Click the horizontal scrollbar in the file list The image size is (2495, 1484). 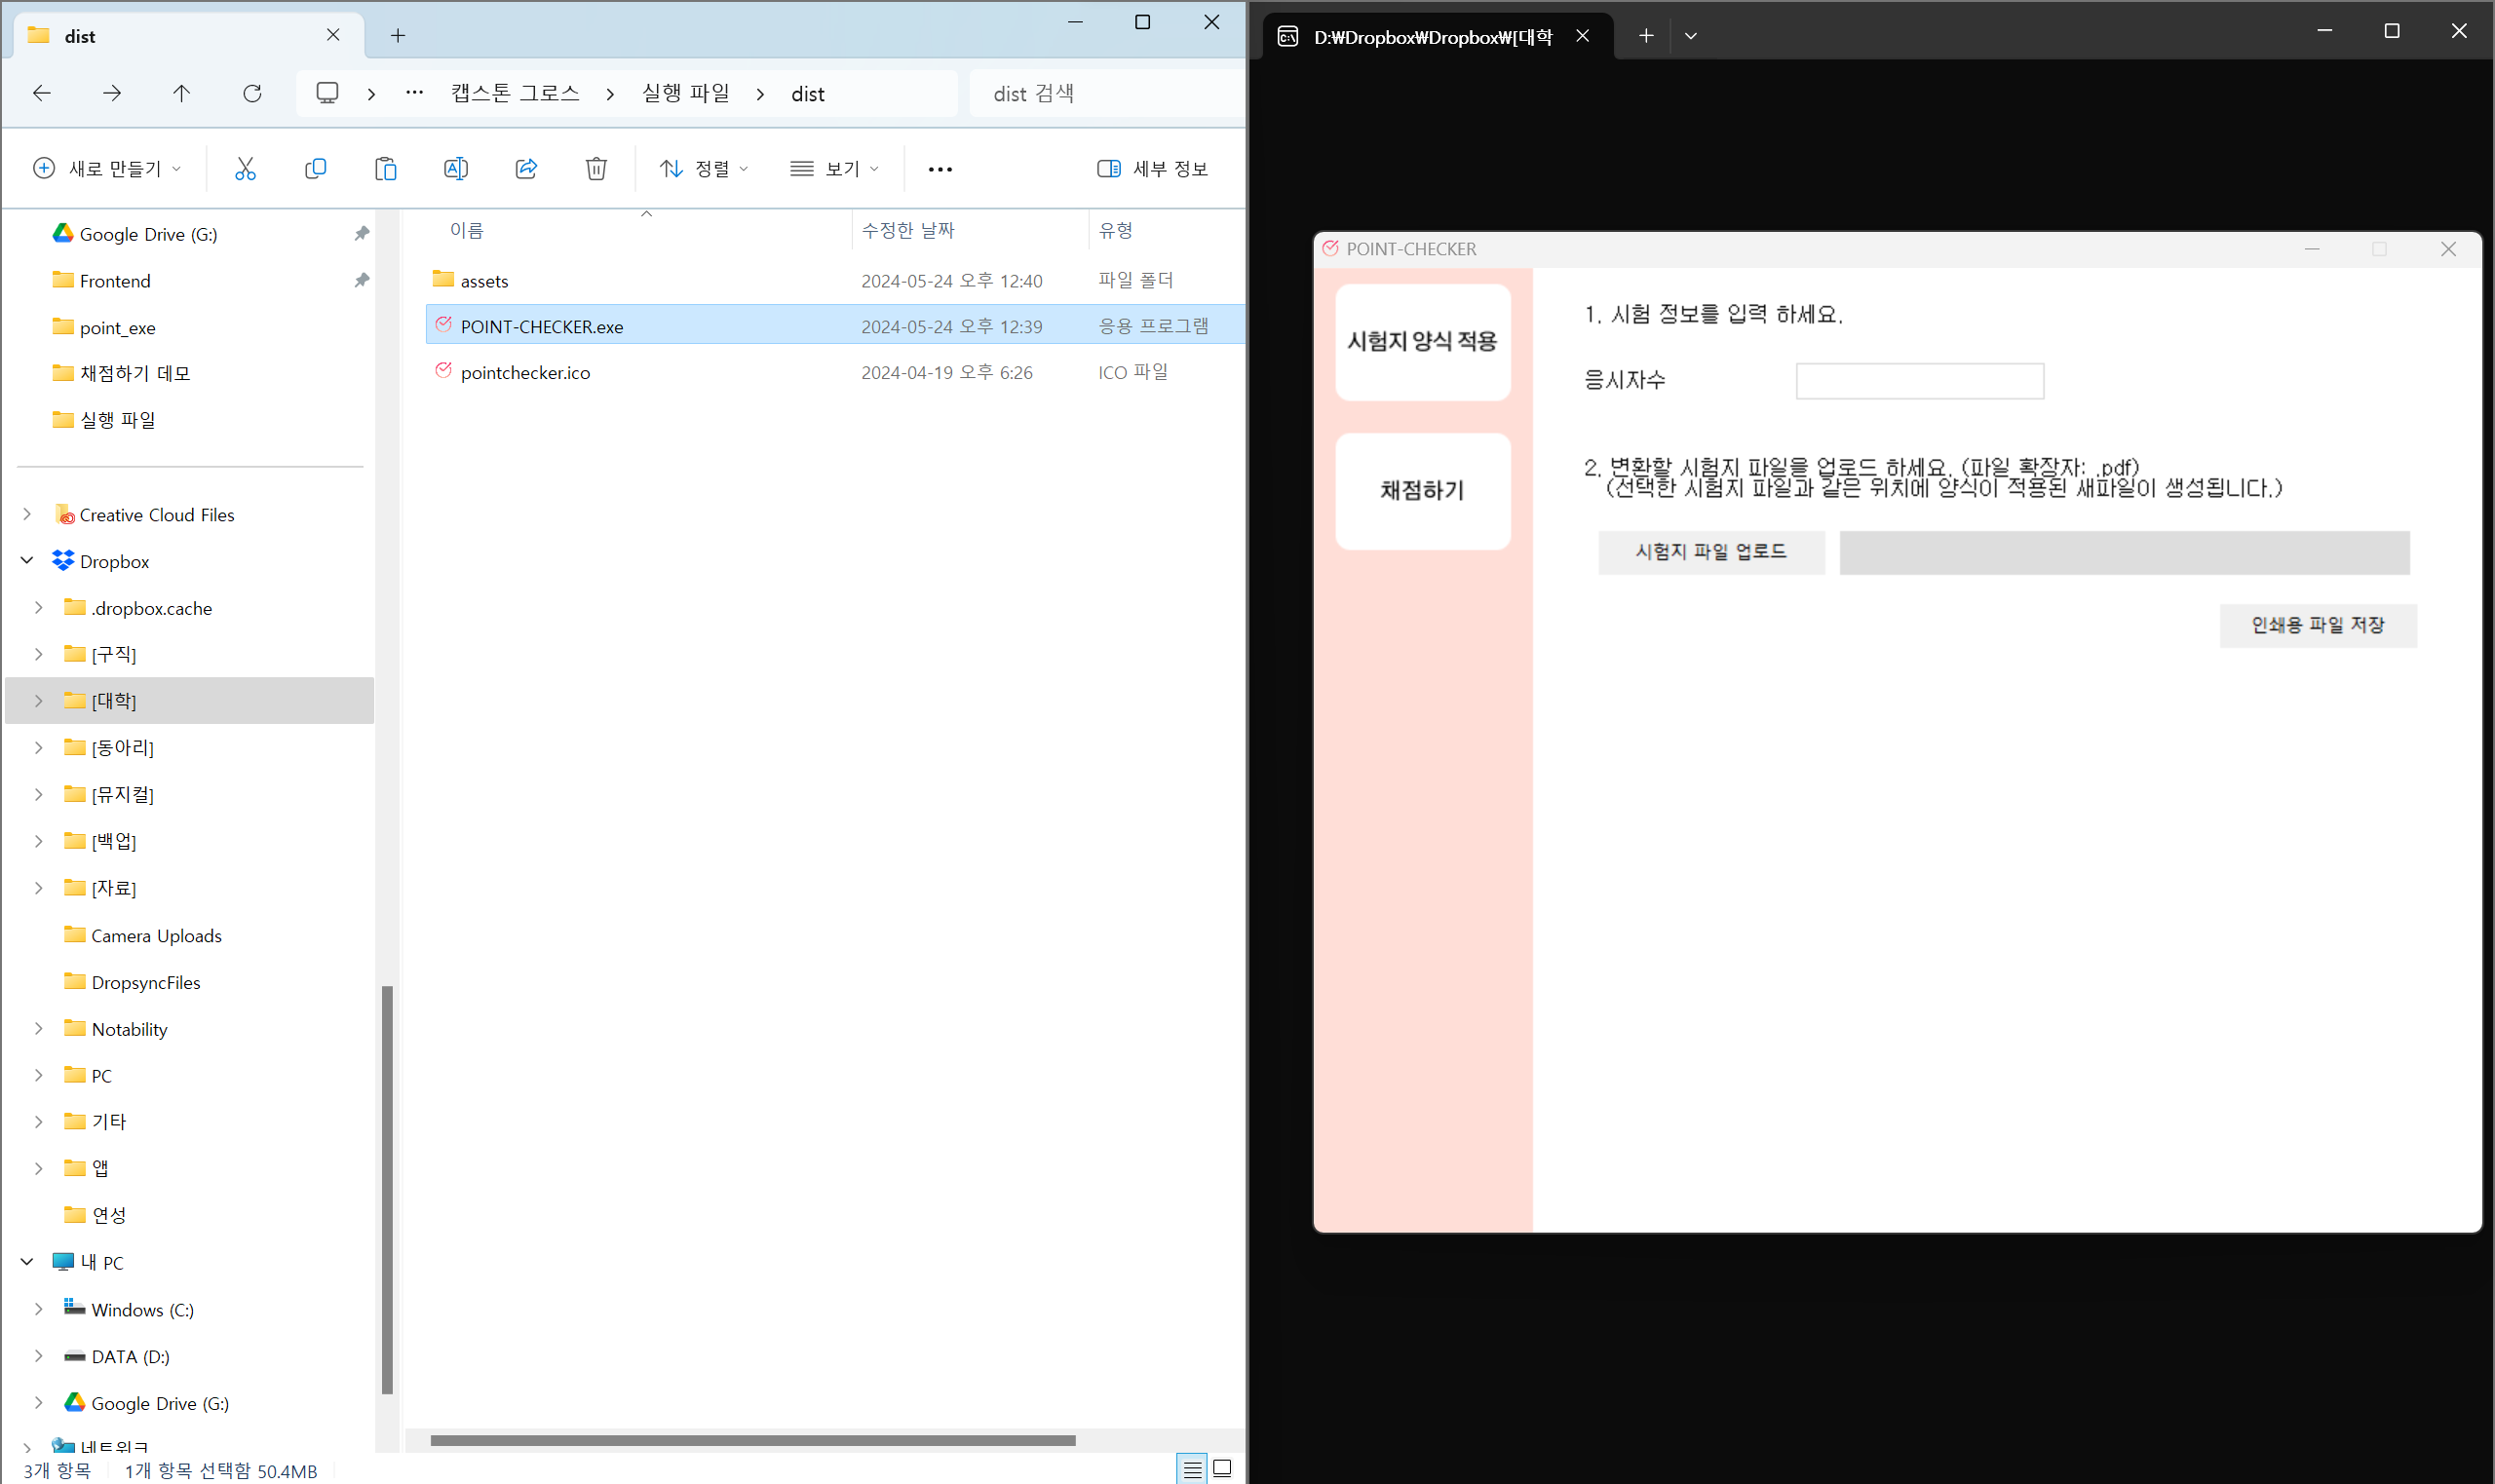click(752, 1440)
